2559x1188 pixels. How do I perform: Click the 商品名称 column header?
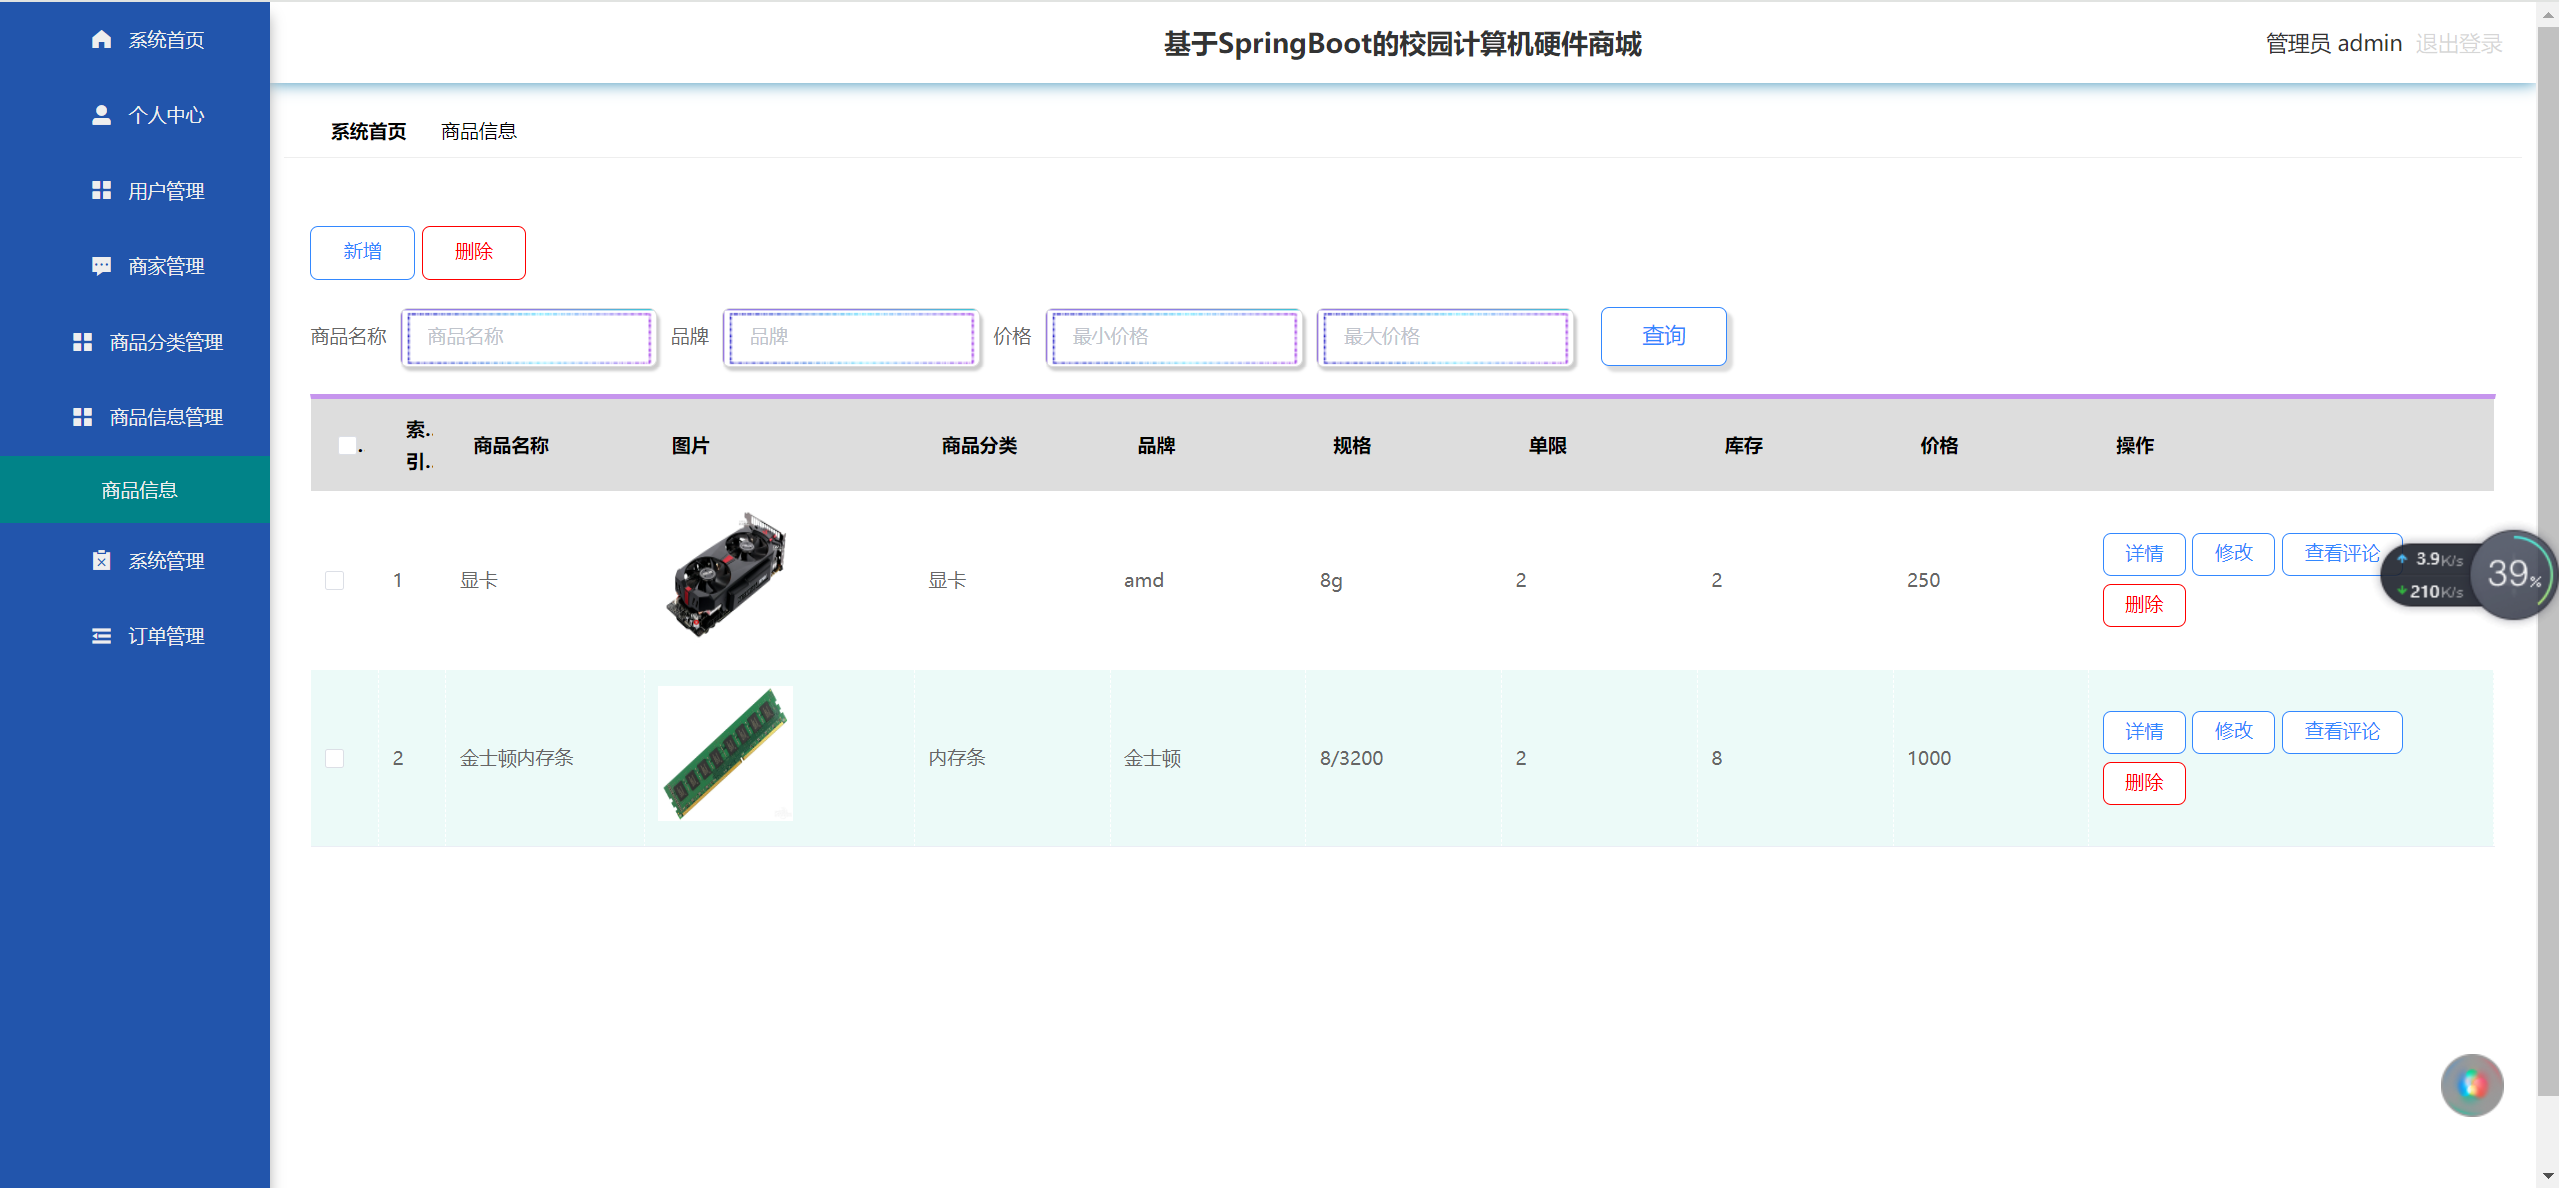(x=510, y=446)
